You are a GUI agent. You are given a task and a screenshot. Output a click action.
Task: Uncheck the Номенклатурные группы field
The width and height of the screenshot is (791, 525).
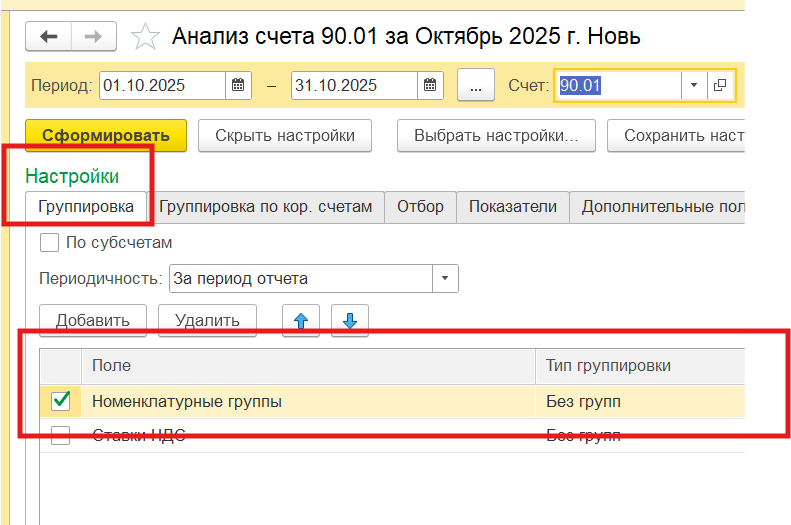[x=61, y=401]
